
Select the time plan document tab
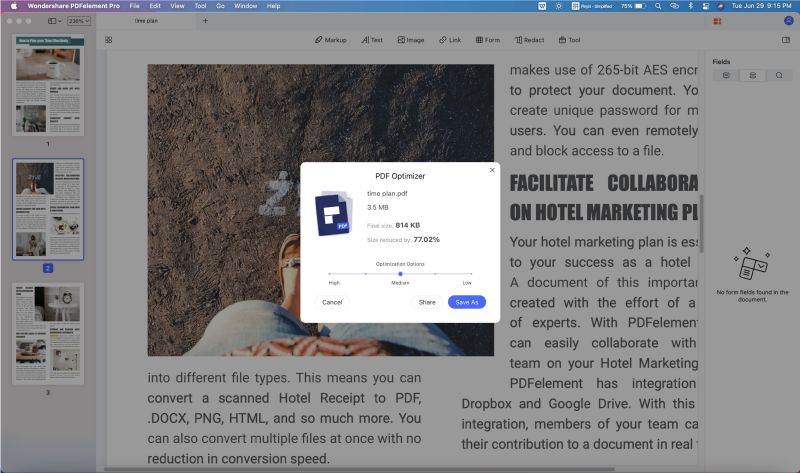[x=146, y=21]
